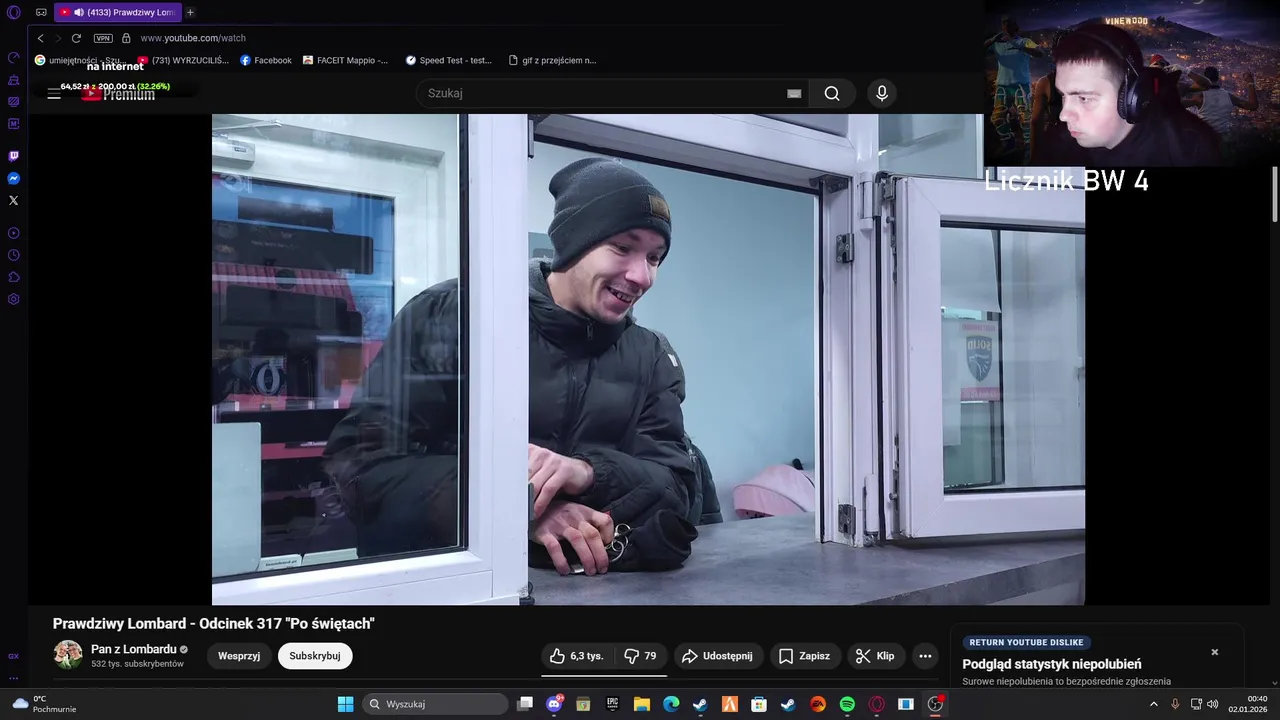
Task: Go back with the browser back arrow
Action: point(41,38)
